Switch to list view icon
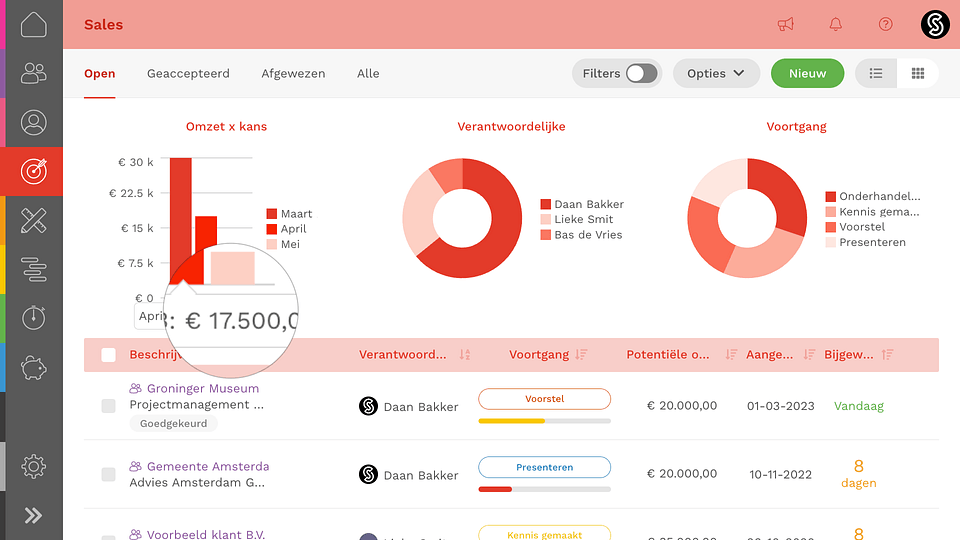The image size is (960, 540). pyautogui.click(x=876, y=73)
